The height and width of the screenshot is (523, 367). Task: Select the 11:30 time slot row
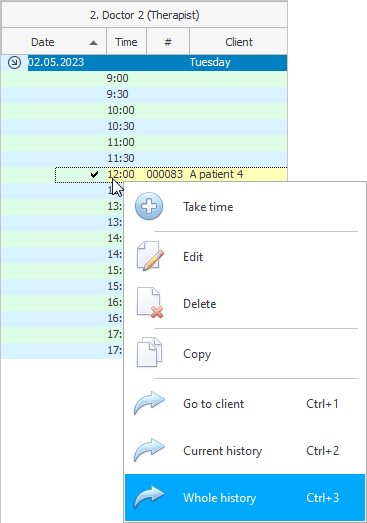144,158
